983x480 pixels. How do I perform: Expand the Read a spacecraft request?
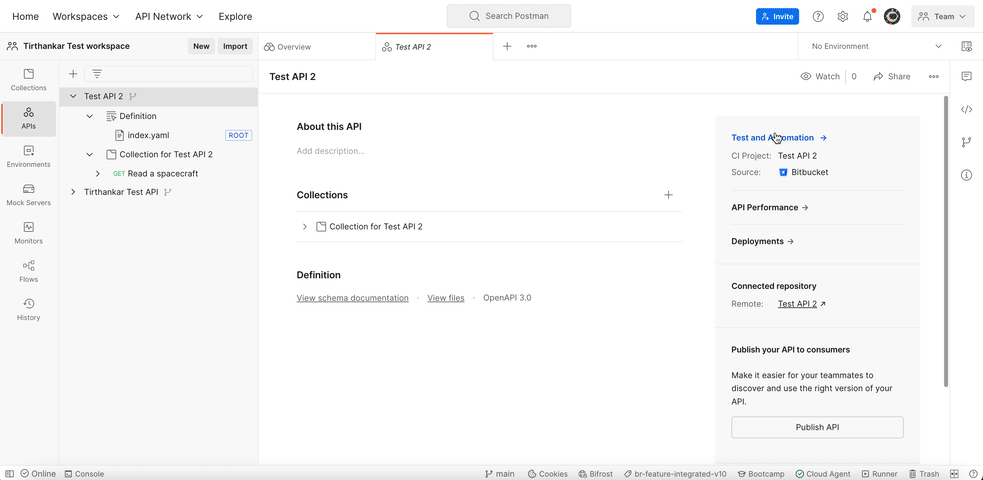[98, 174]
